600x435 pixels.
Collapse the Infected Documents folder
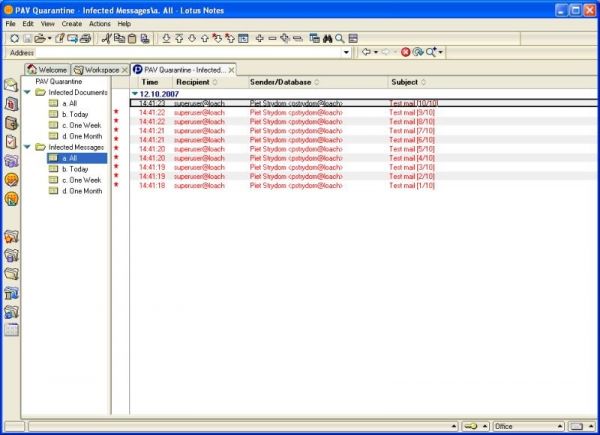[x=28, y=92]
